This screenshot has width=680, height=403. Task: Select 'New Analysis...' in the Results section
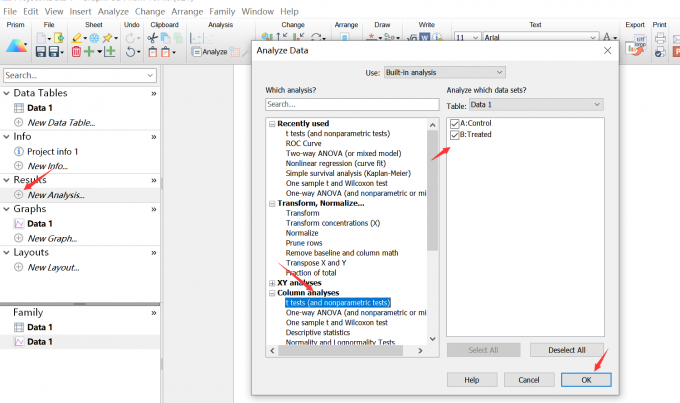56,194
